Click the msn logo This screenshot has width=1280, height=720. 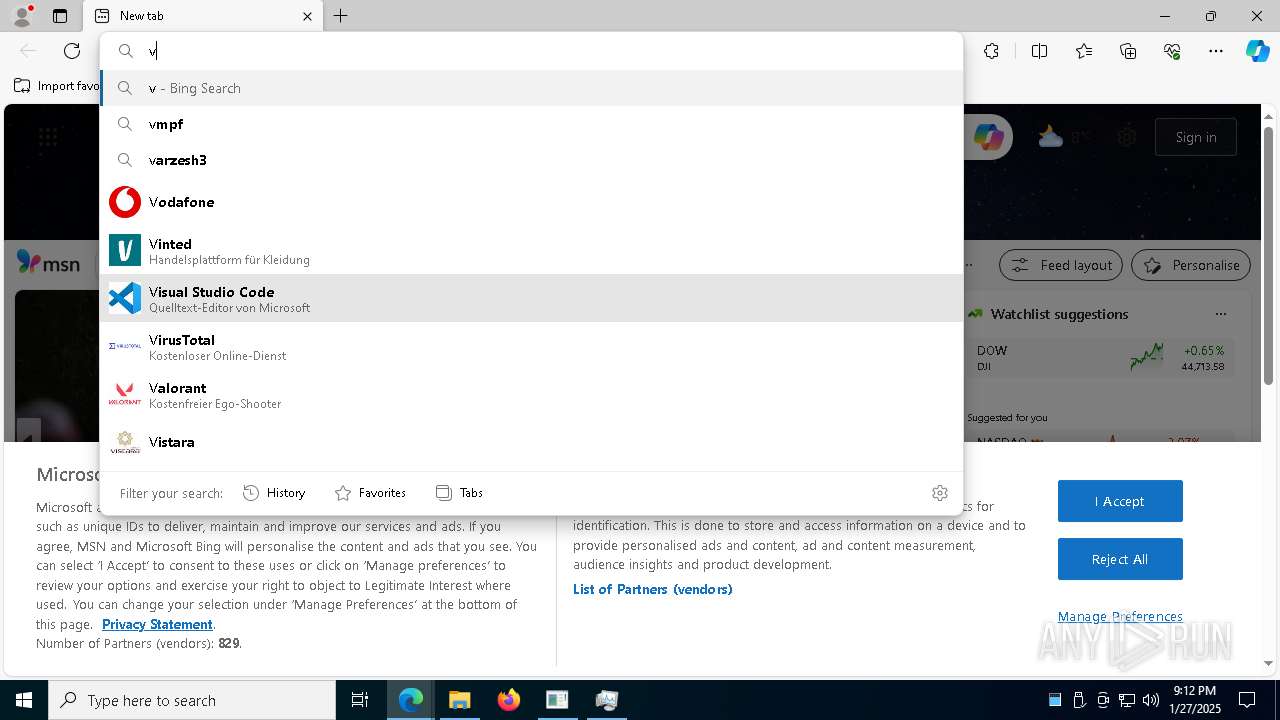coord(48,263)
